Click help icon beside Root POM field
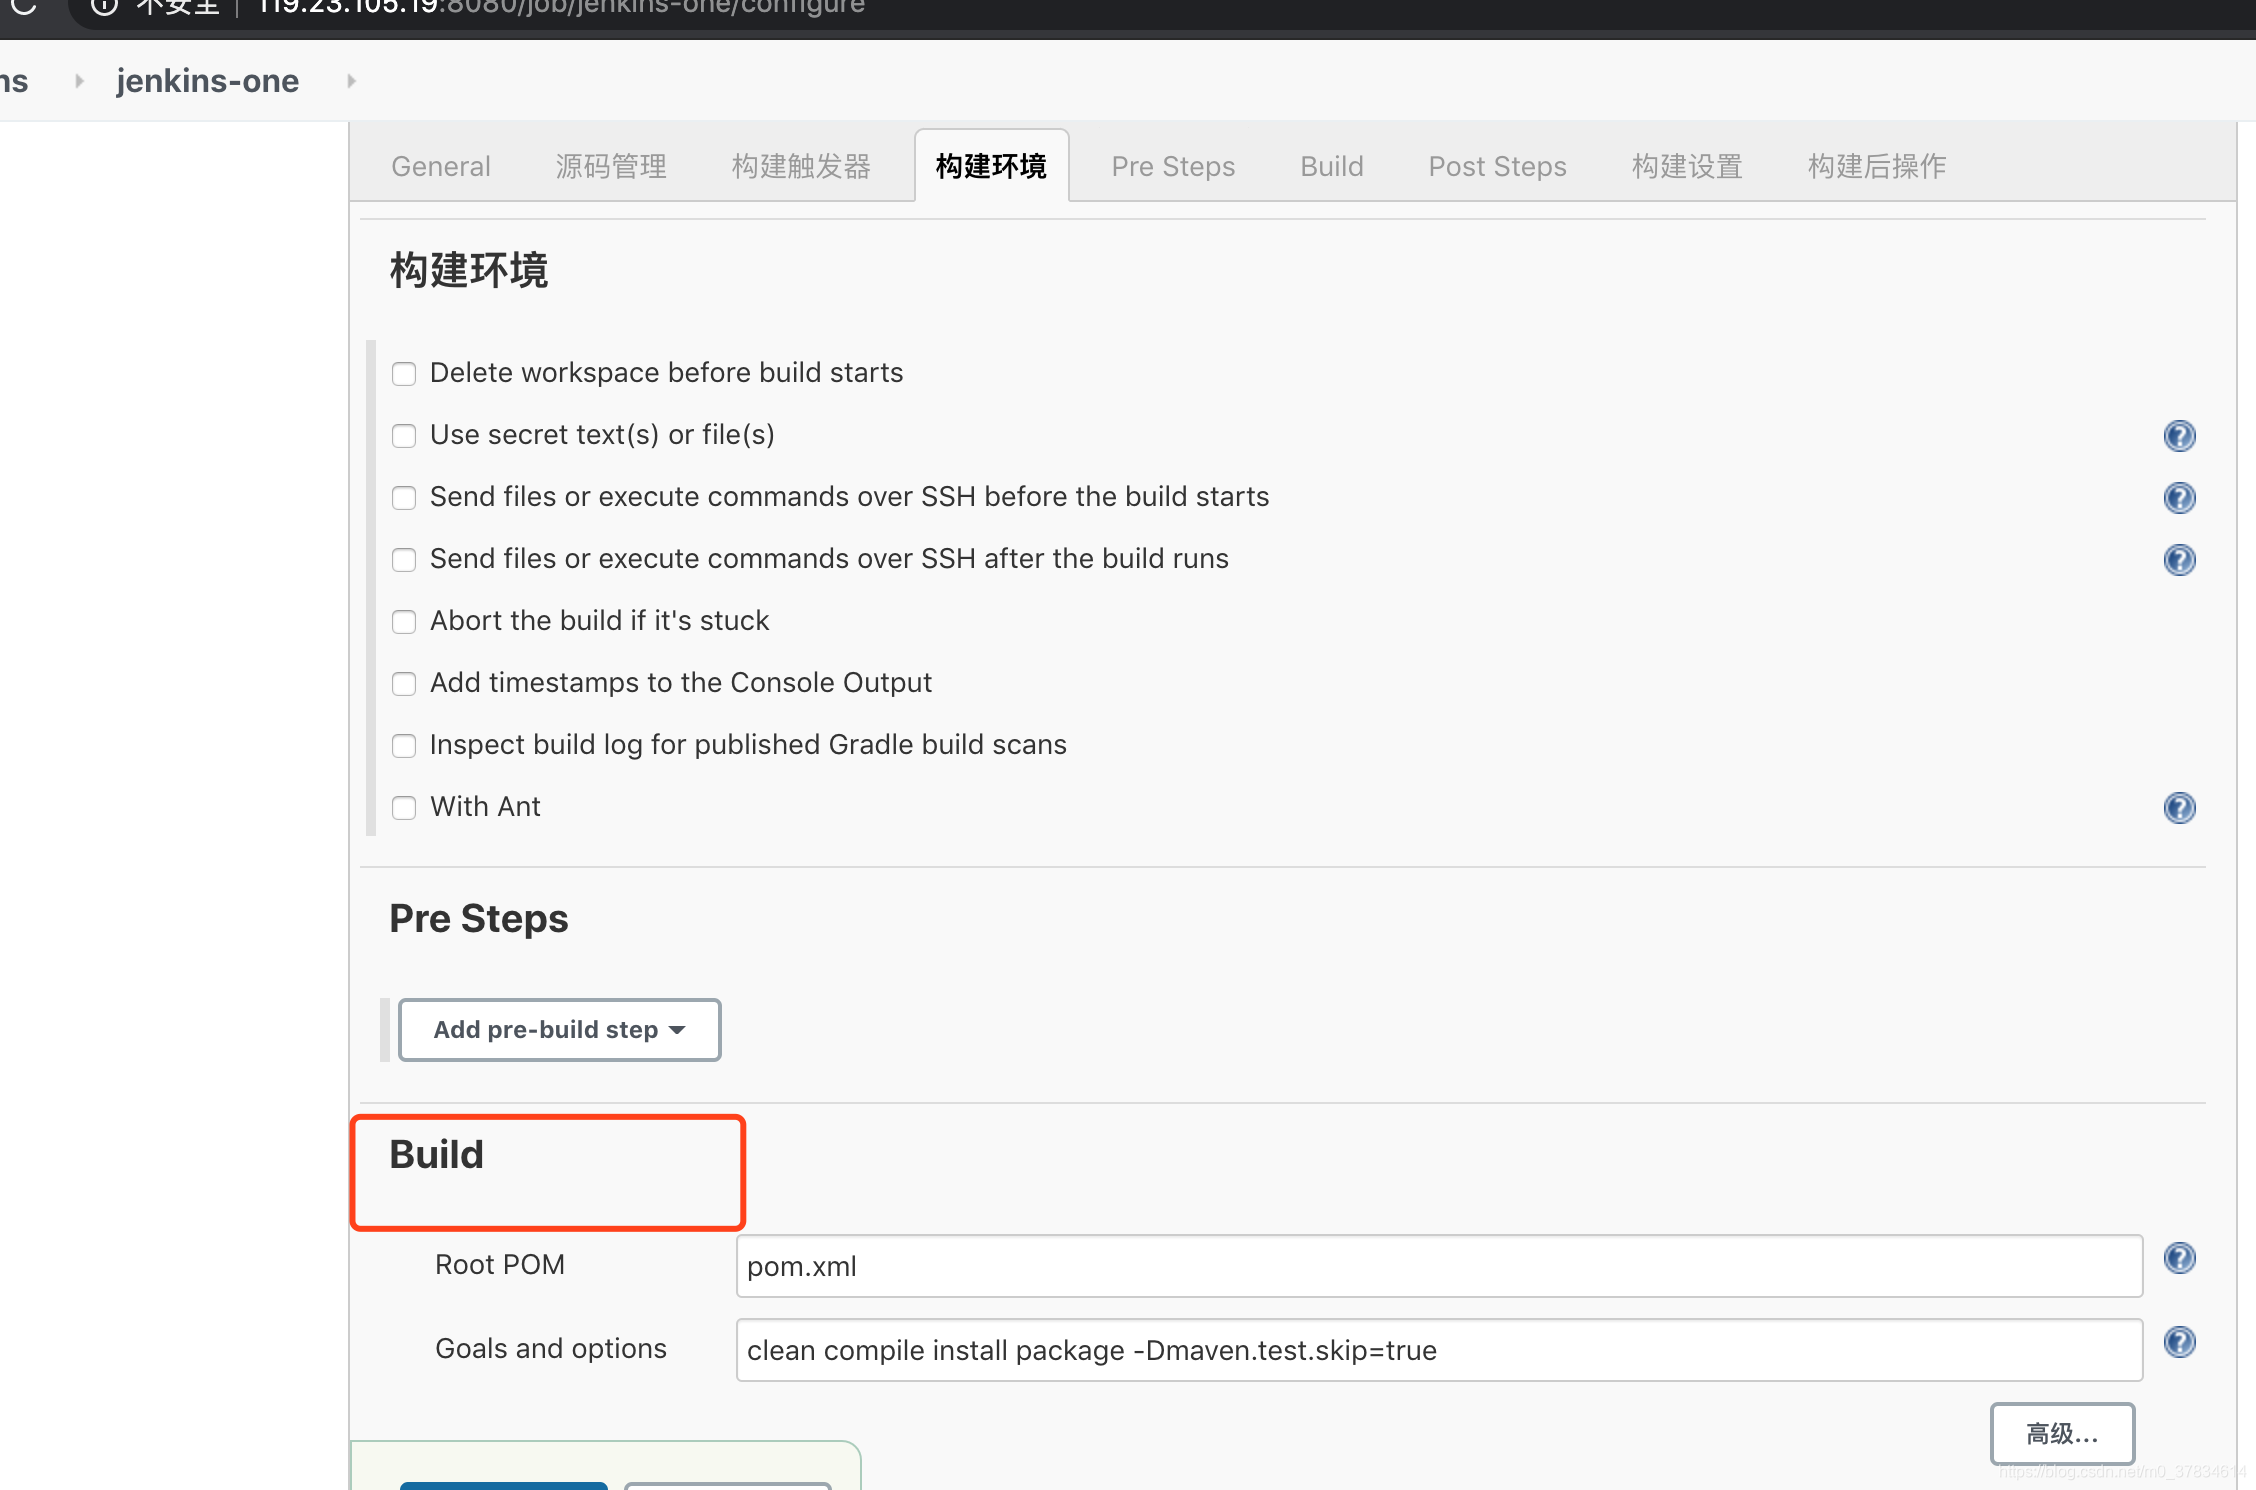 click(2179, 1258)
